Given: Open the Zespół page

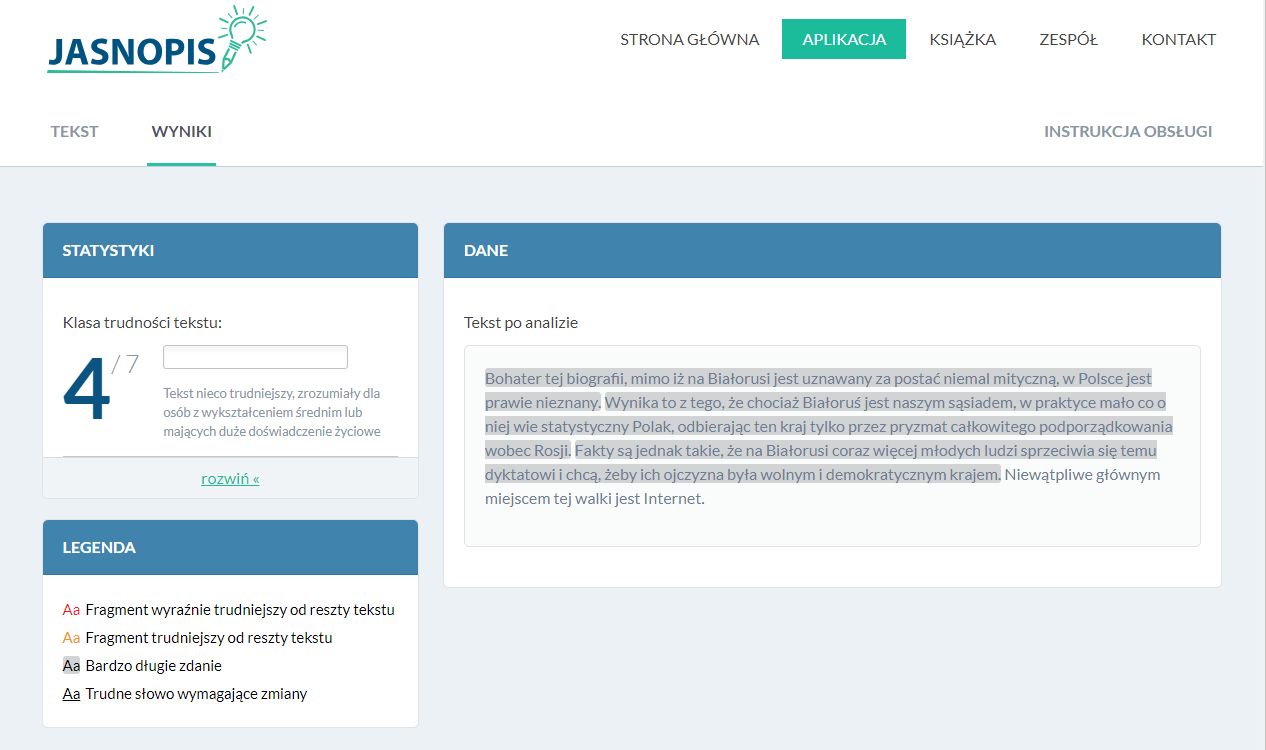Looking at the screenshot, I should pos(1069,40).
